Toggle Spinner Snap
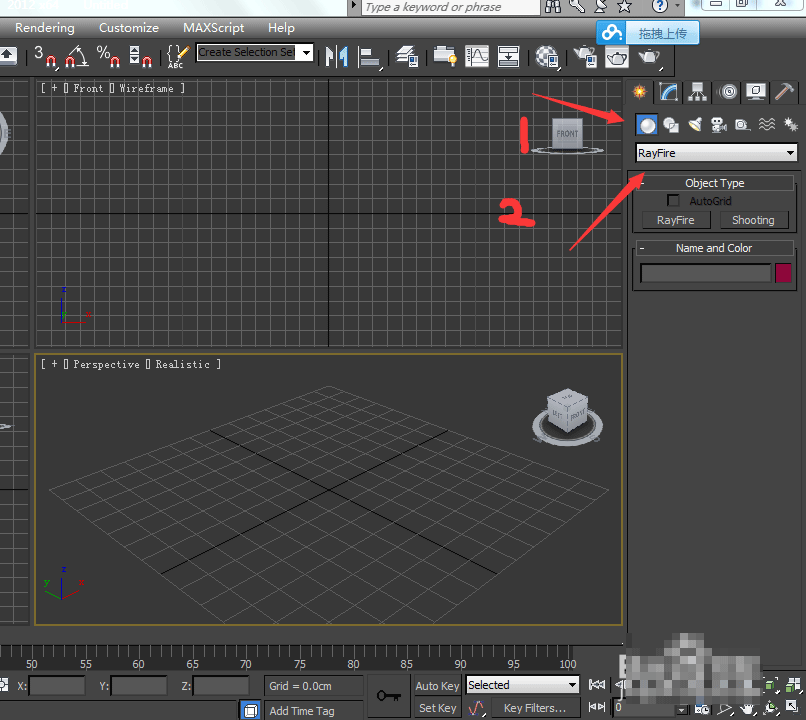 [140, 56]
